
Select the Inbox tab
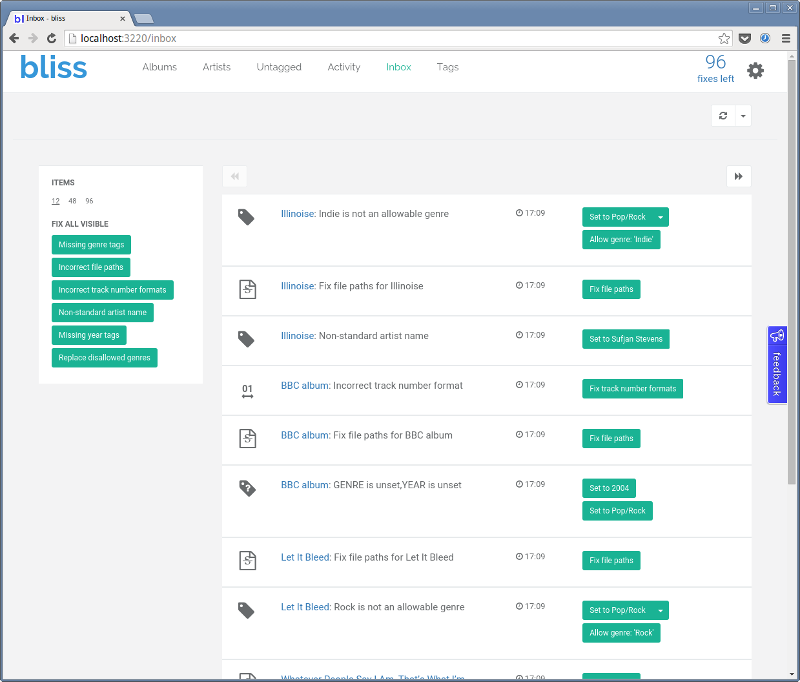coord(398,67)
